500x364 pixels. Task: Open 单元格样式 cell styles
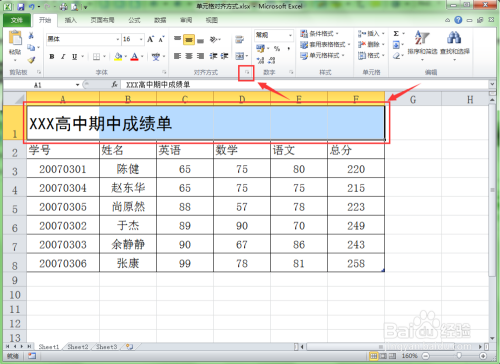(322, 55)
